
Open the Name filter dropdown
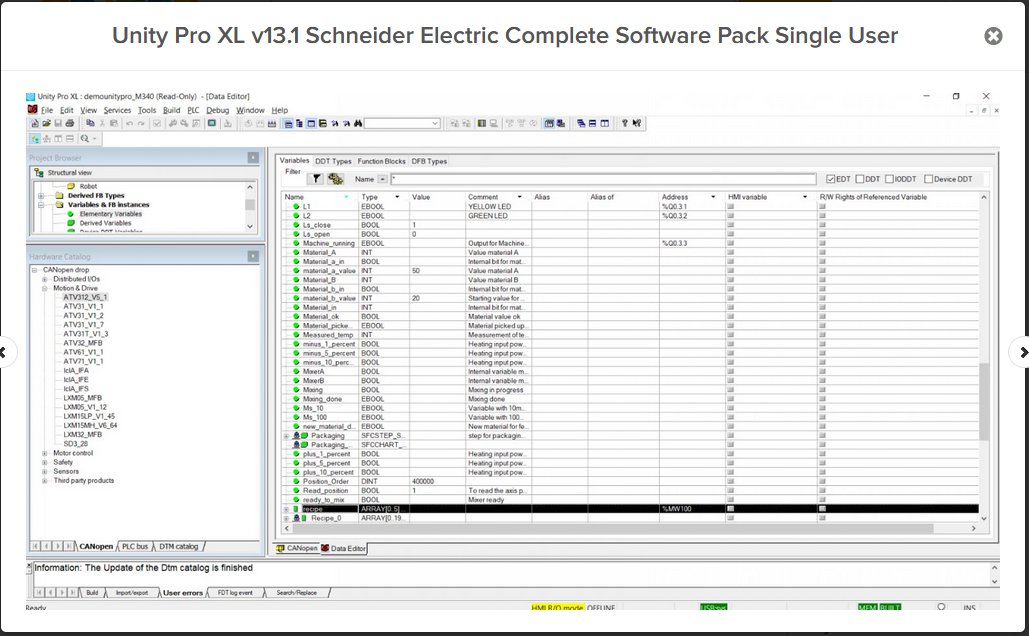point(382,178)
